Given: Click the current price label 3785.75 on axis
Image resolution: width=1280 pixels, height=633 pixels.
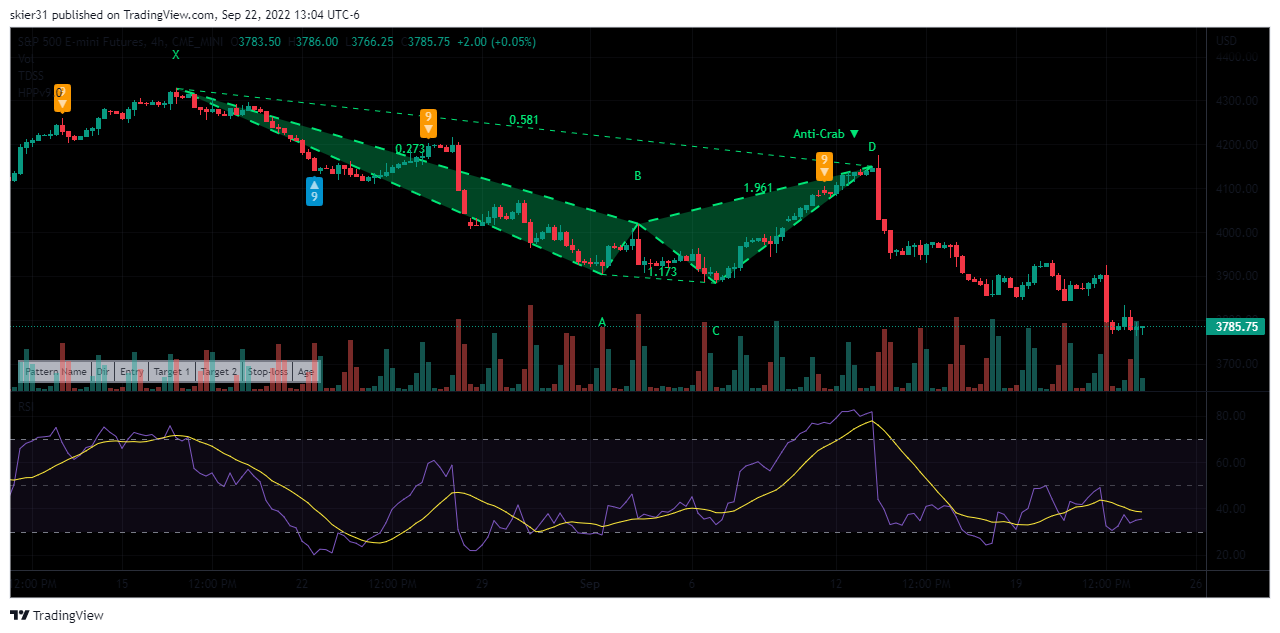Looking at the screenshot, I should coord(1237,327).
